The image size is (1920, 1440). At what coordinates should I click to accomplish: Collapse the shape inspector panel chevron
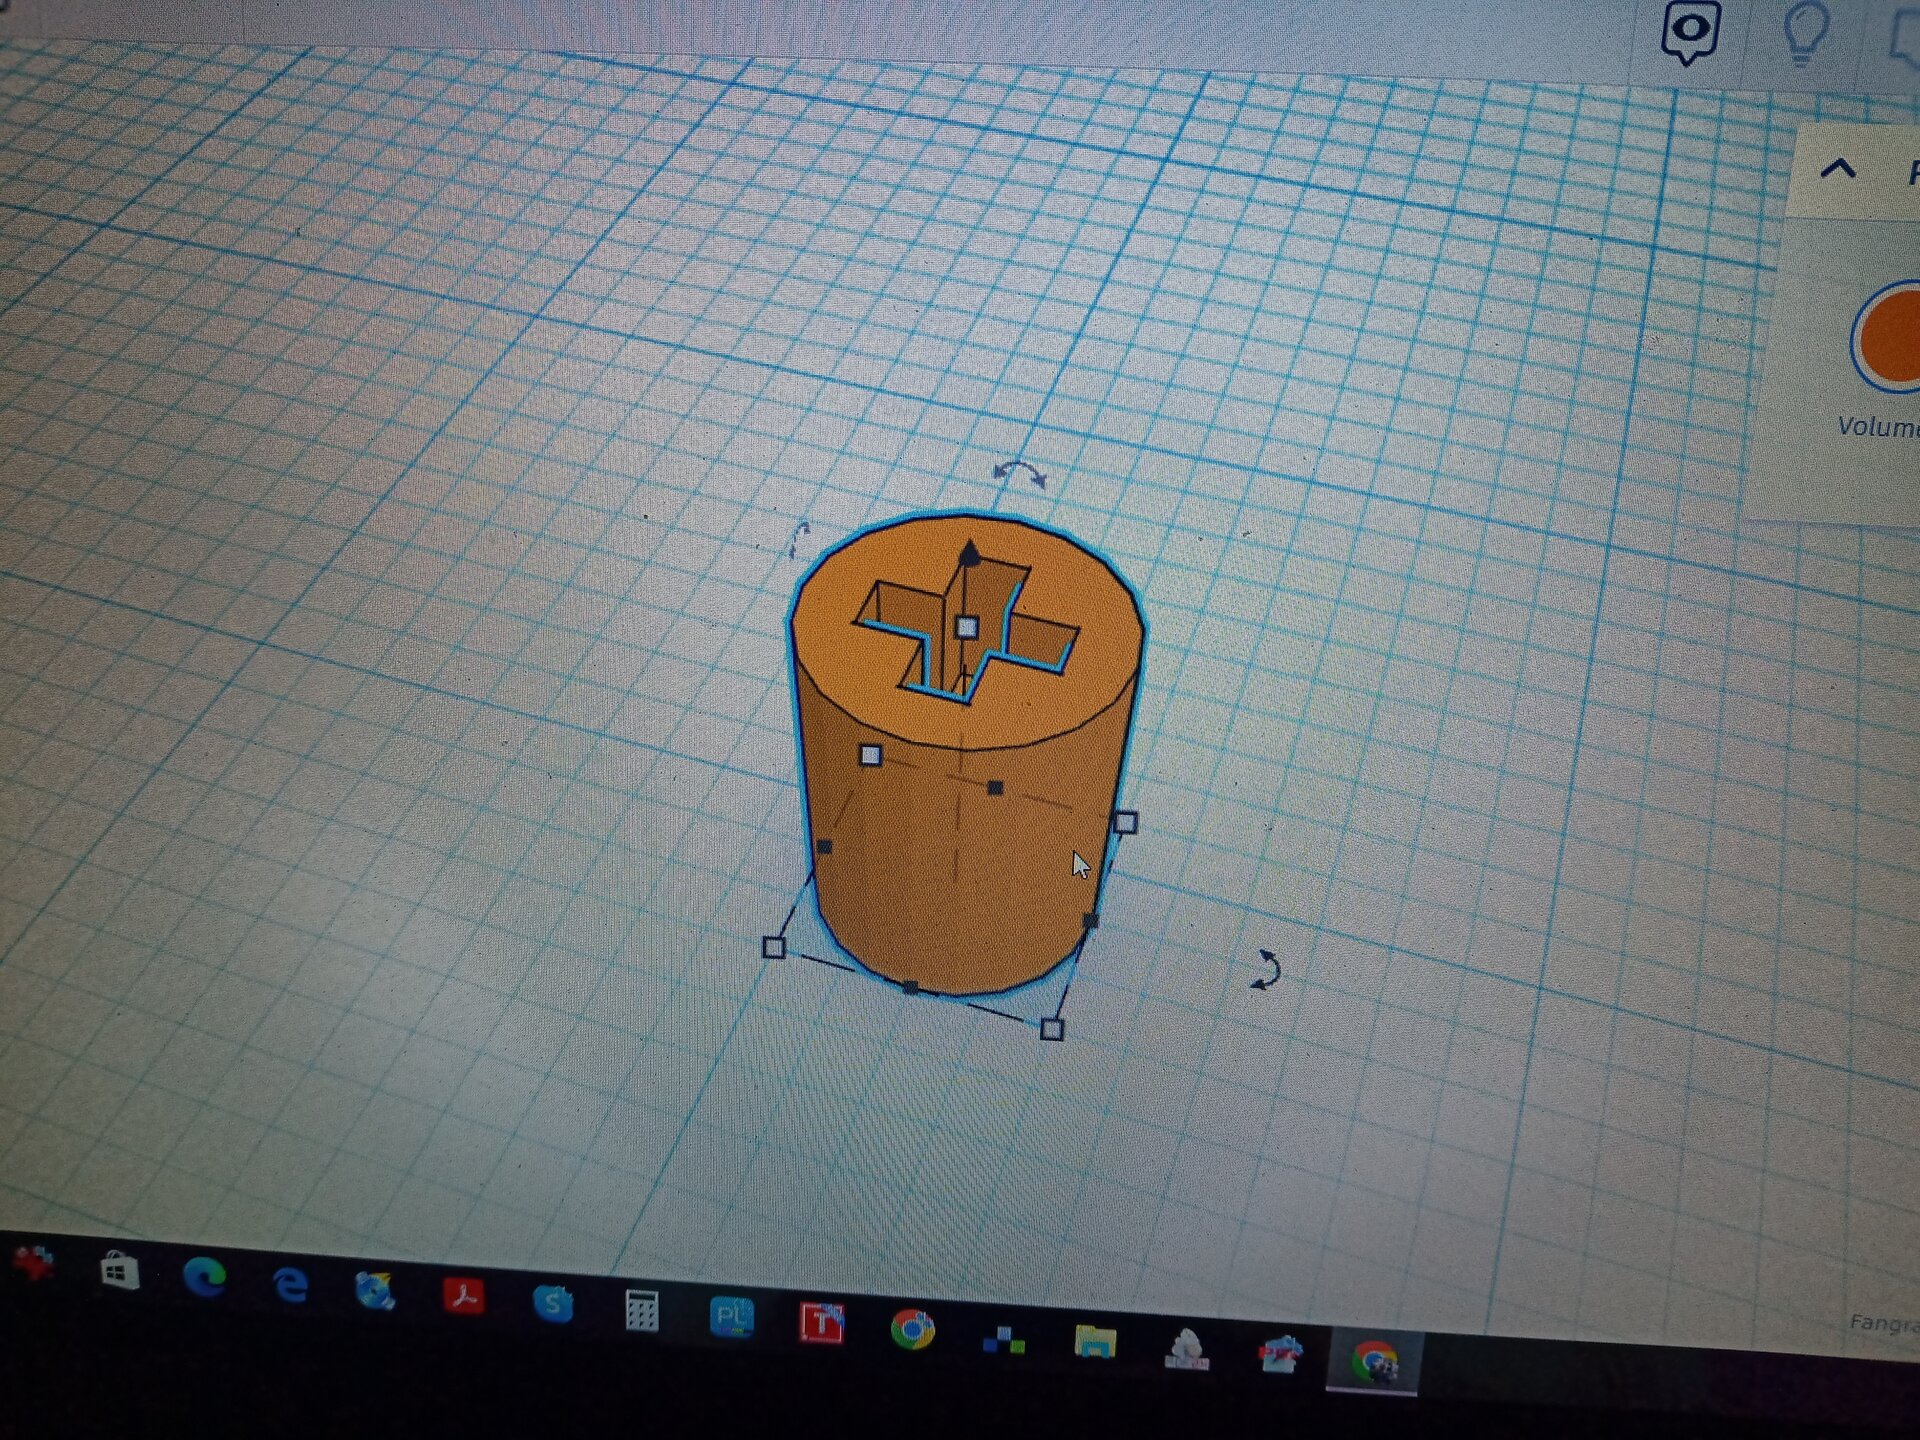[x=1838, y=169]
